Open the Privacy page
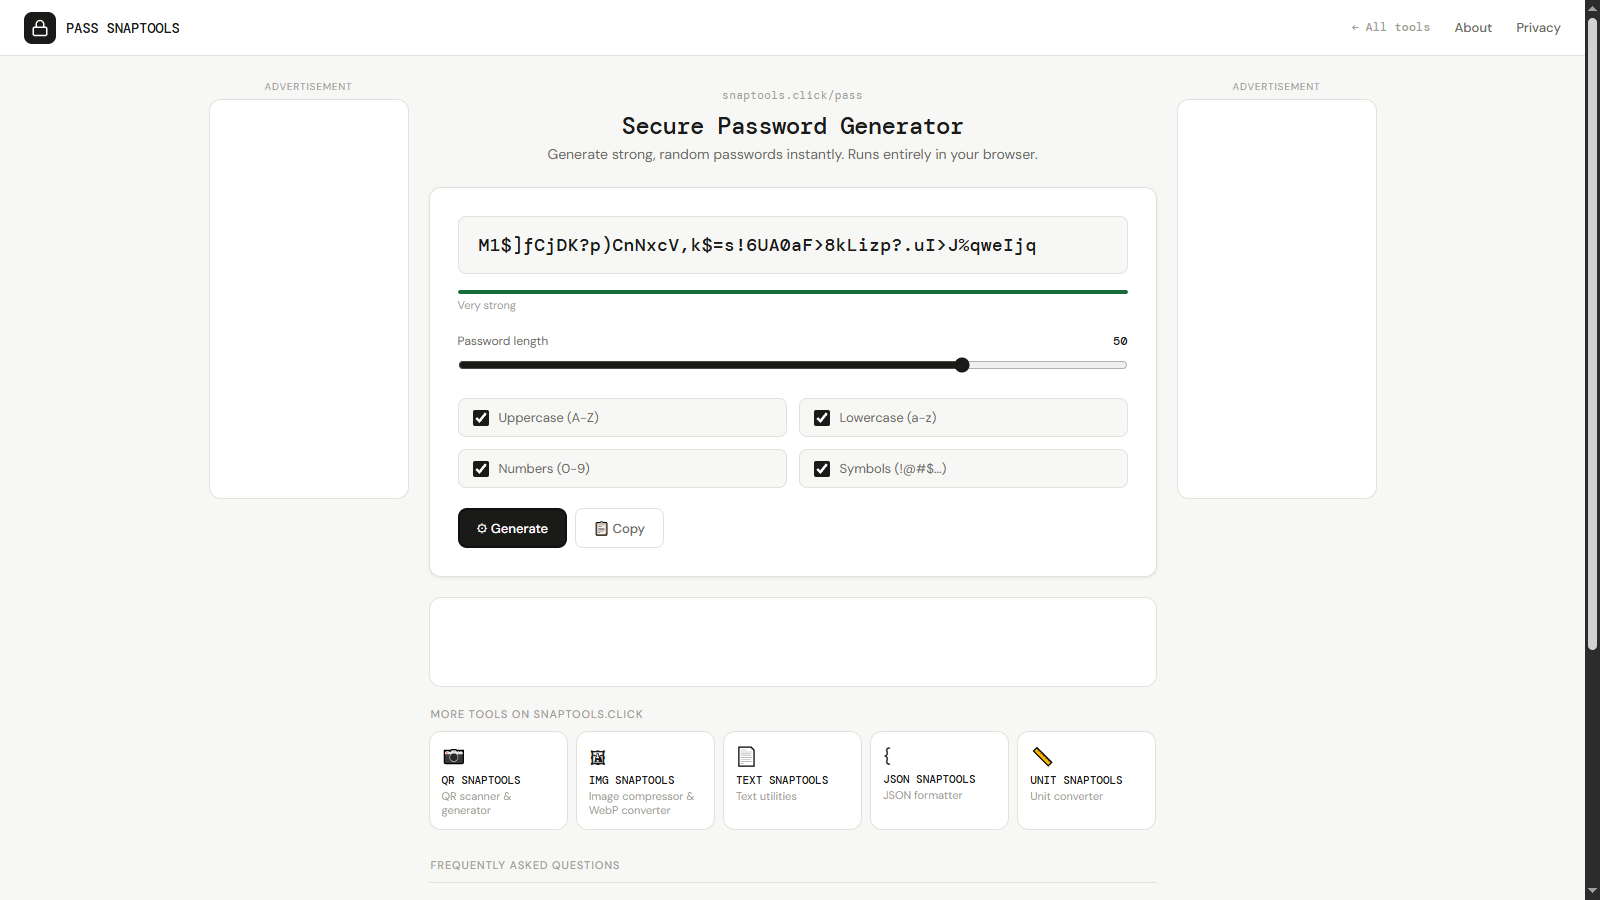 [x=1538, y=28]
